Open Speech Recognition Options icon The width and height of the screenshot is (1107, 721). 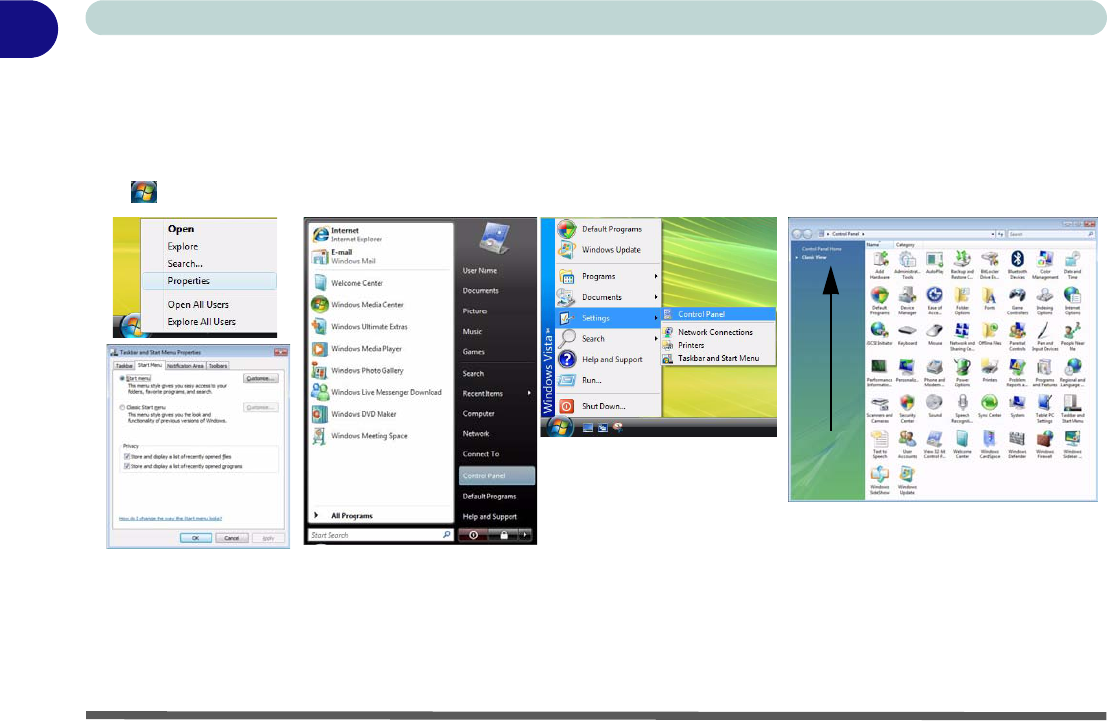[x=962, y=409]
